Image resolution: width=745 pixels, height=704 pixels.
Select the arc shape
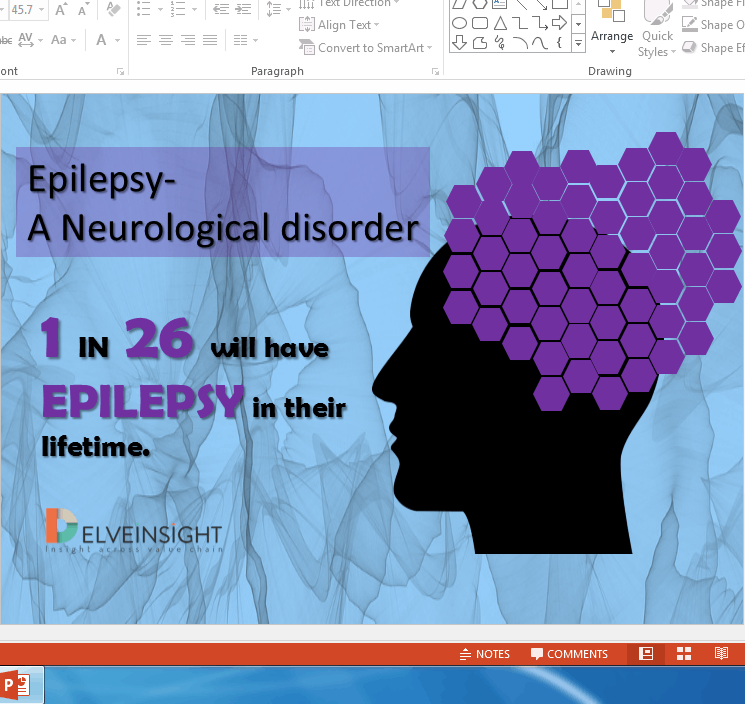pyautogui.click(x=520, y=43)
